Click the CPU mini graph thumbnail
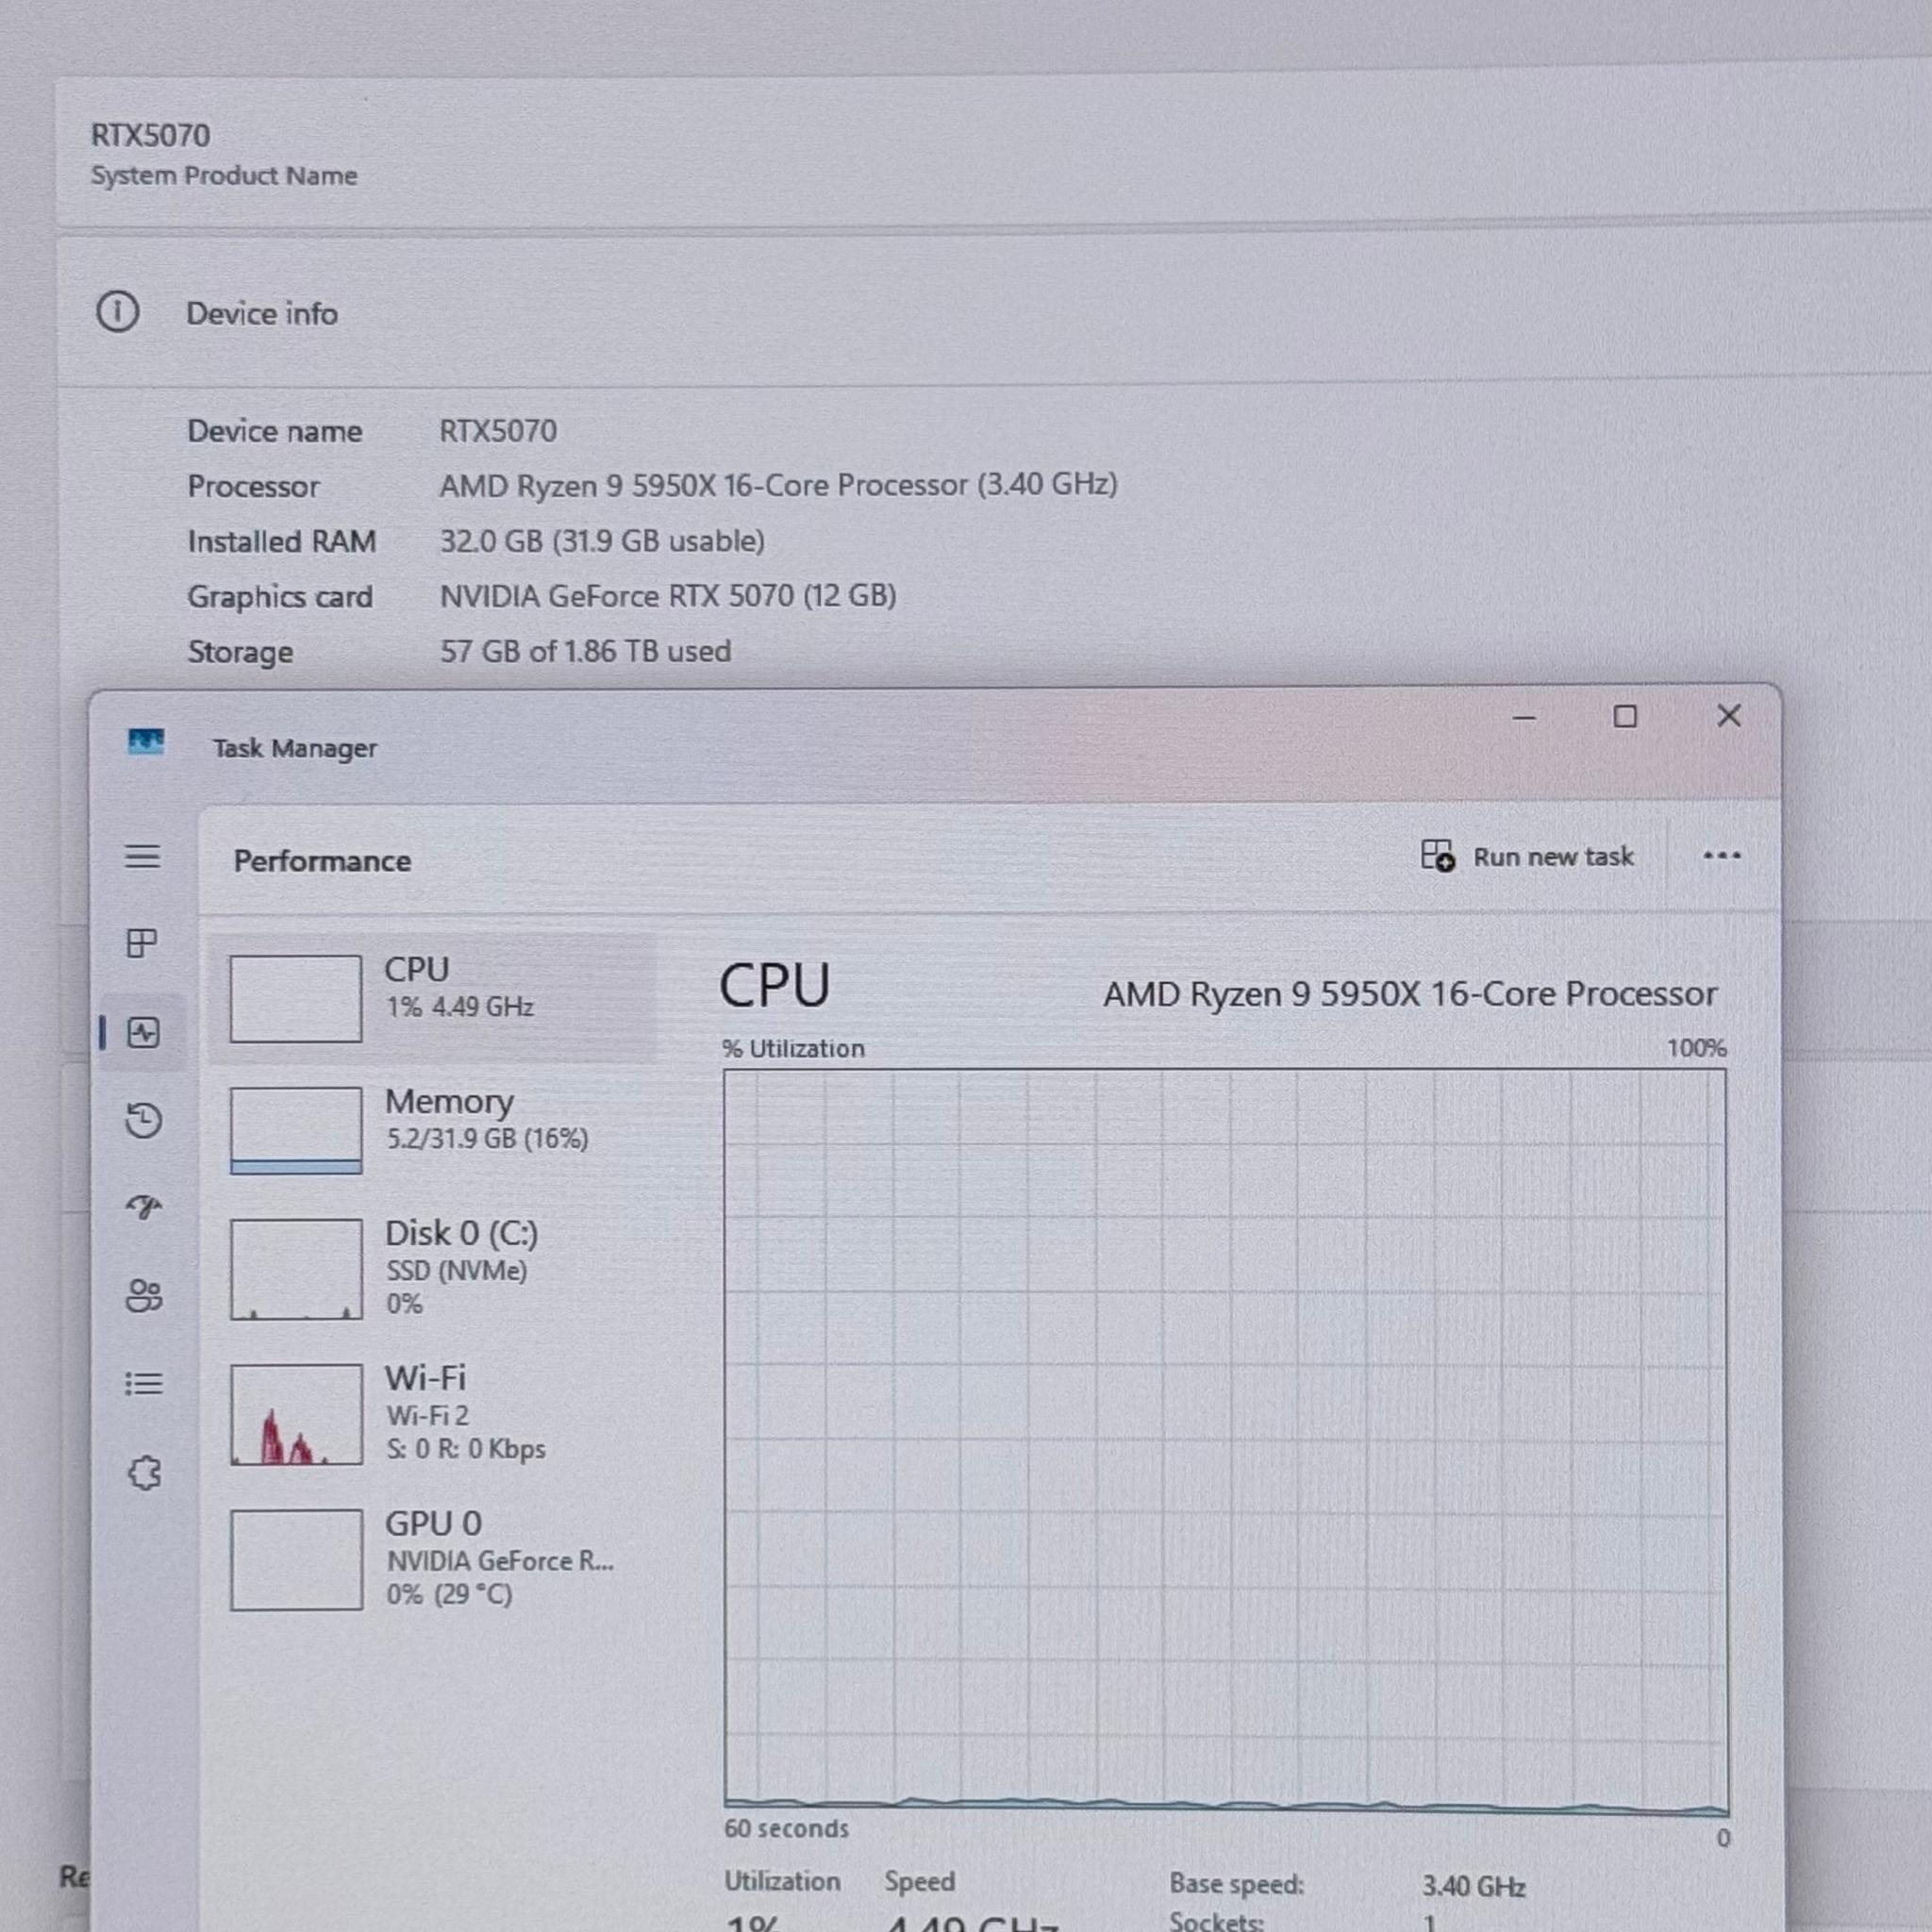Screen dimensions: 1932x1932 [x=296, y=998]
